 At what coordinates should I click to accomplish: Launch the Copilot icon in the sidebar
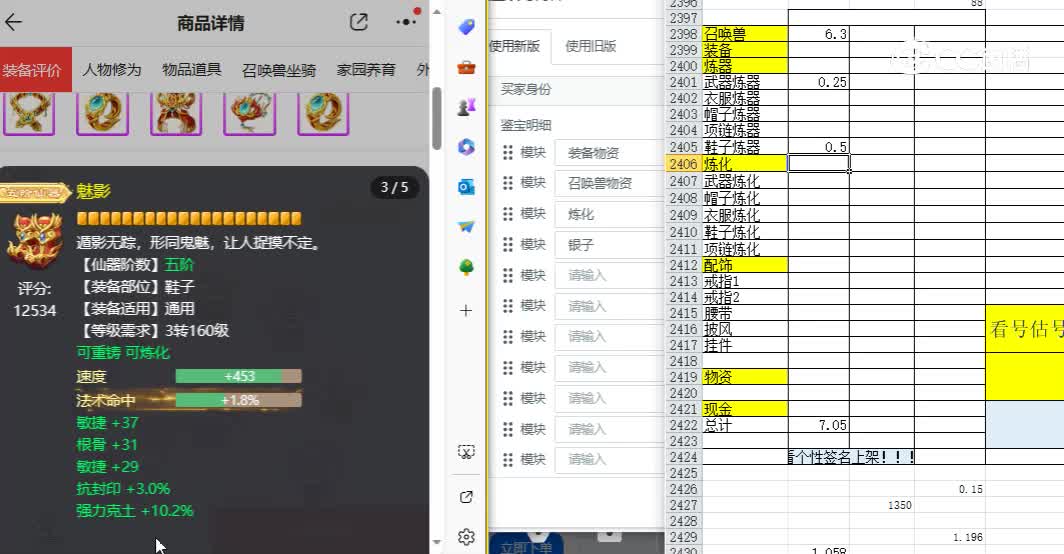click(466, 147)
